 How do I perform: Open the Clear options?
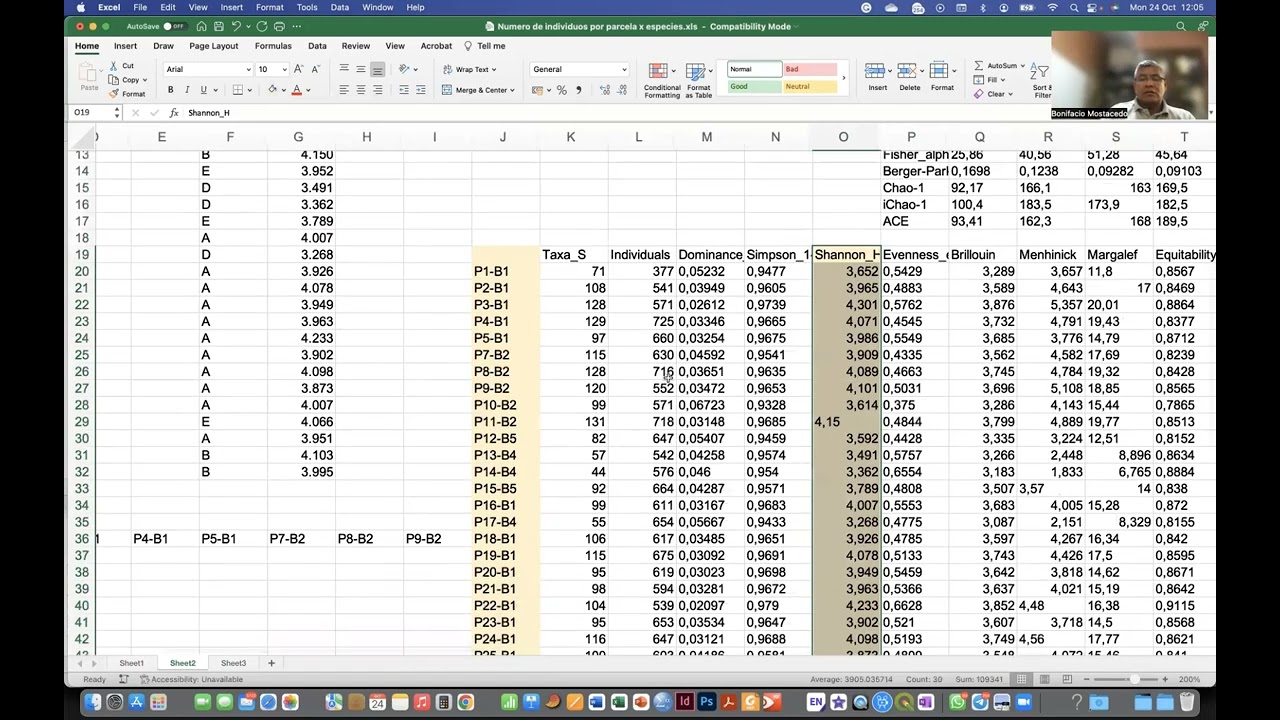[994, 94]
